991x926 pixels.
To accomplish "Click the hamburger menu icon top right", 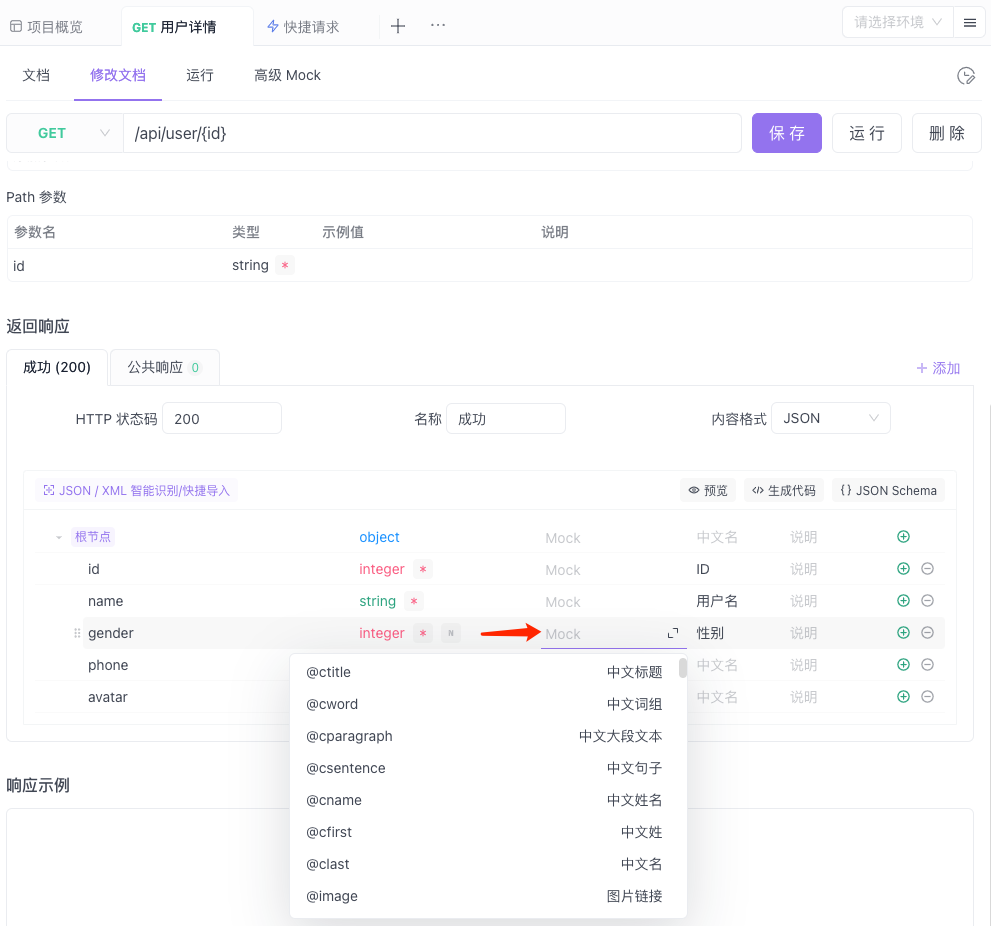I will tap(970, 22).
